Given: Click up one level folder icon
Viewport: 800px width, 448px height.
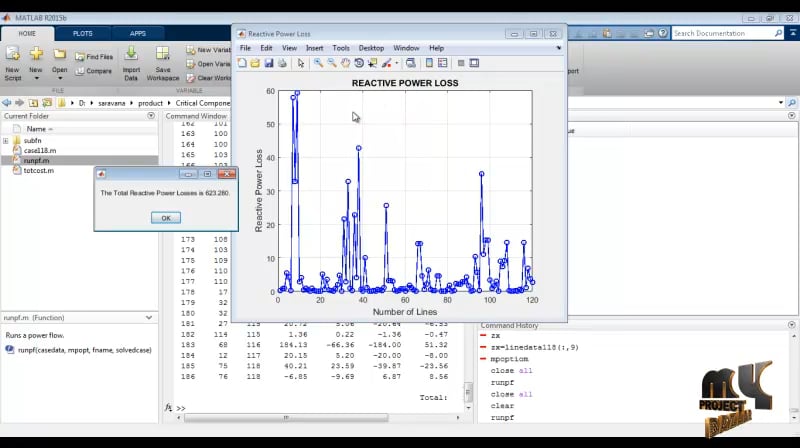Looking at the screenshot, I should tap(33, 103).
